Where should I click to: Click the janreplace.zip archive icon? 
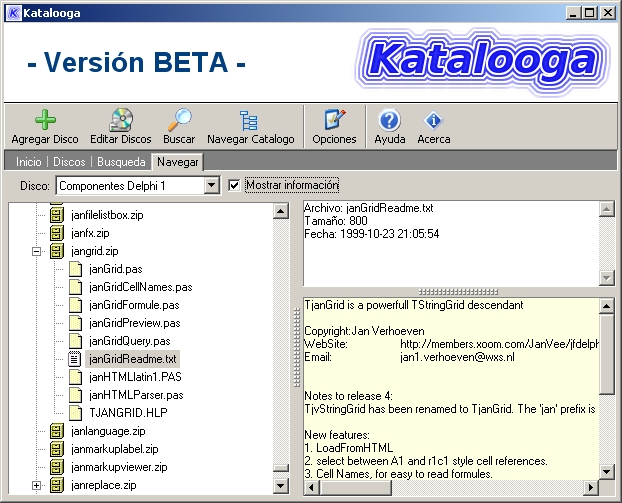coord(57,485)
